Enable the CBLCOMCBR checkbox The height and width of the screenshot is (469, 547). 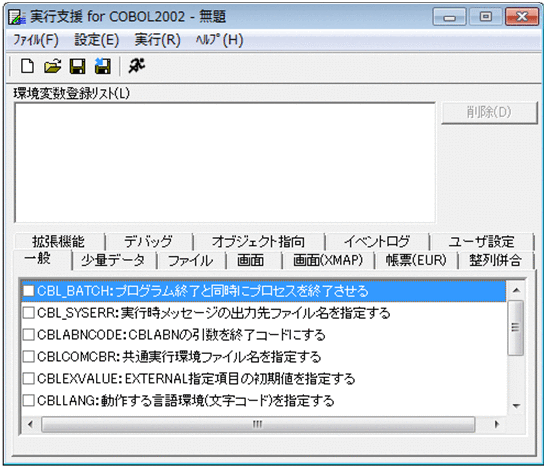click(29, 357)
